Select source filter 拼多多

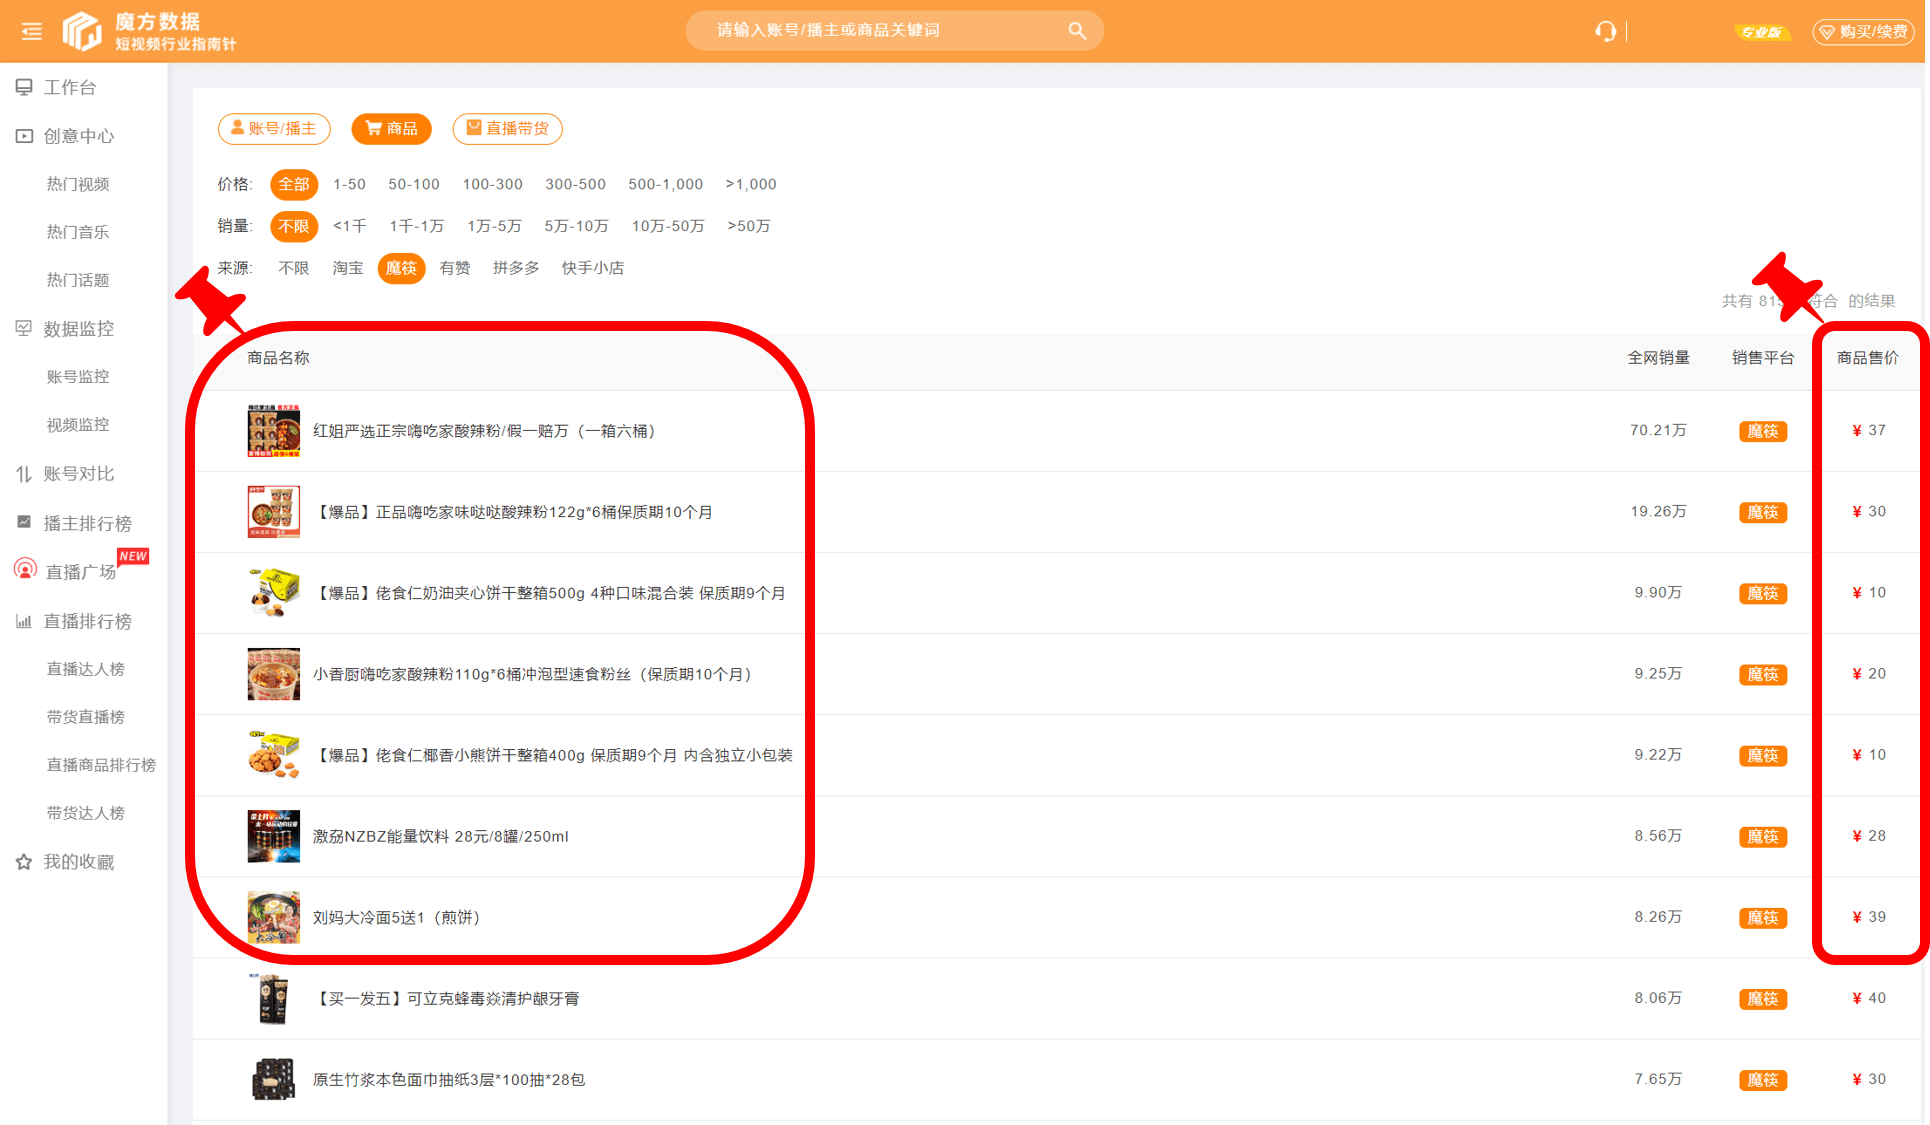[516, 268]
